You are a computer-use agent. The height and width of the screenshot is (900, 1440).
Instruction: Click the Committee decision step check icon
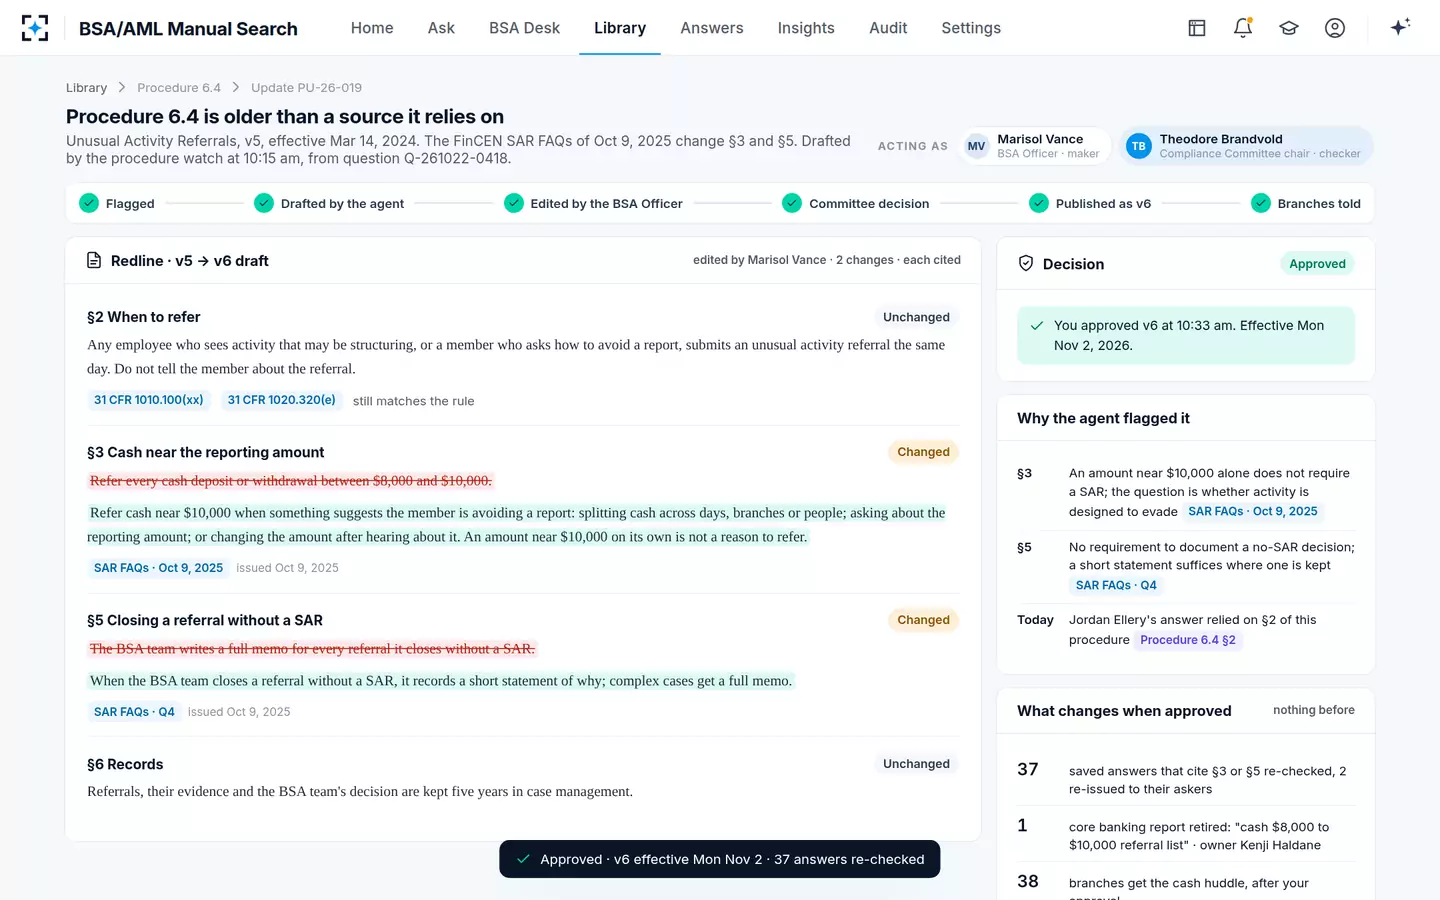pos(792,203)
